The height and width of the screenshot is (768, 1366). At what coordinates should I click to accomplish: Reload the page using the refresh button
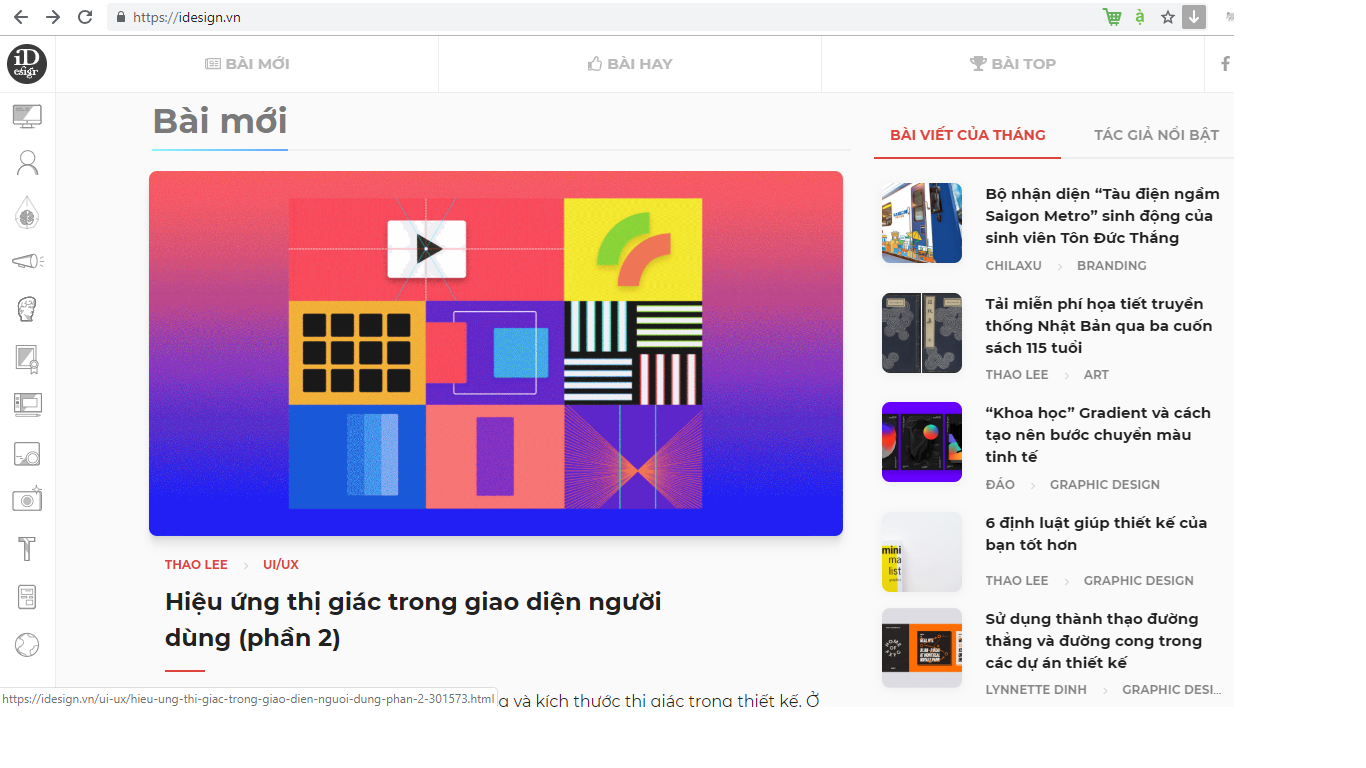(x=85, y=17)
